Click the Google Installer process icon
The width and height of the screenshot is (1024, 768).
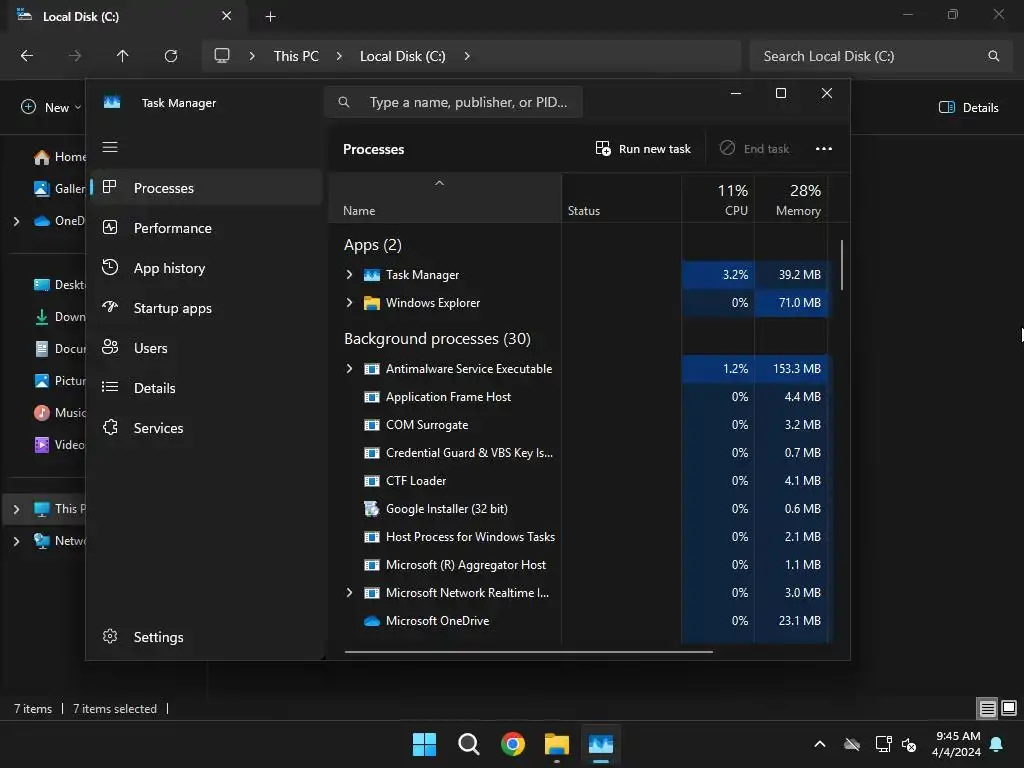(x=372, y=509)
